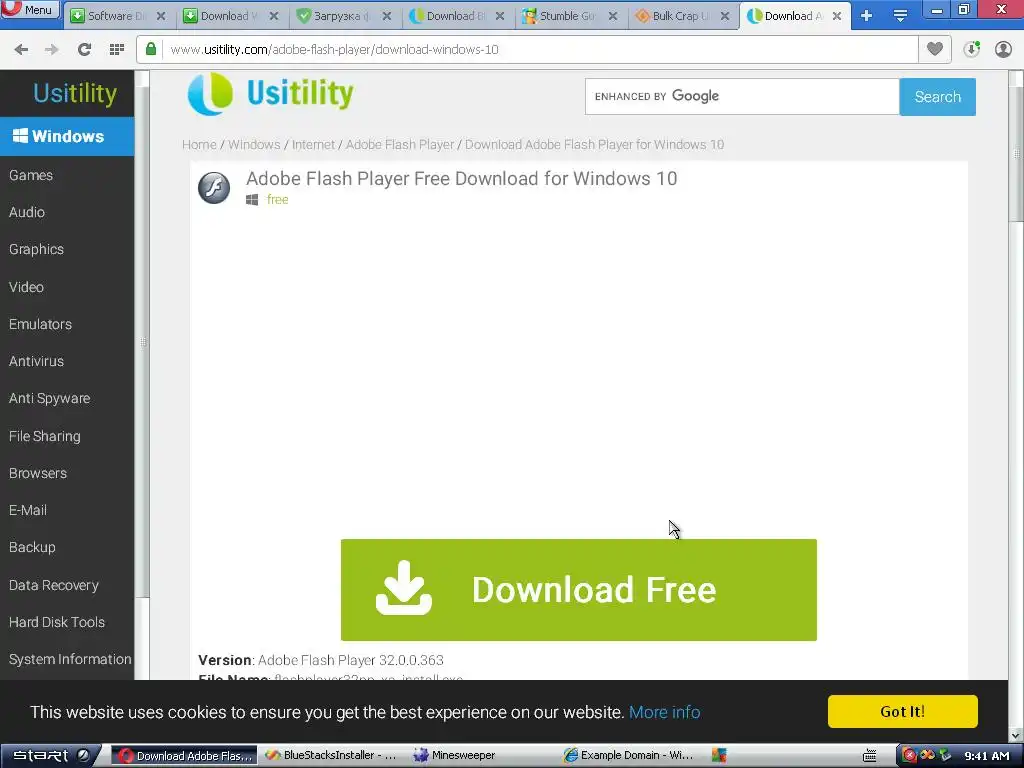This screenshot has height=768, width=1024.
Task: Open Home breadcrumb link
Action: click(199, 144)
